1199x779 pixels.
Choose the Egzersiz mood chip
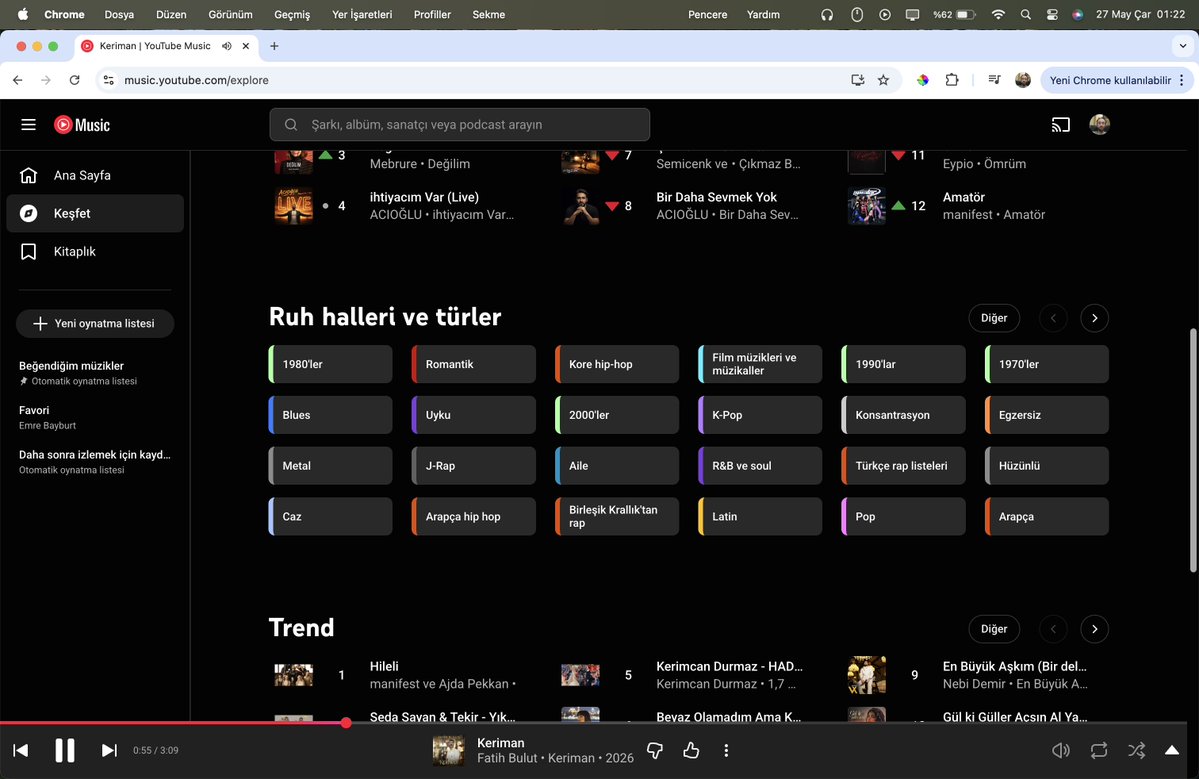click(1046, 415)
